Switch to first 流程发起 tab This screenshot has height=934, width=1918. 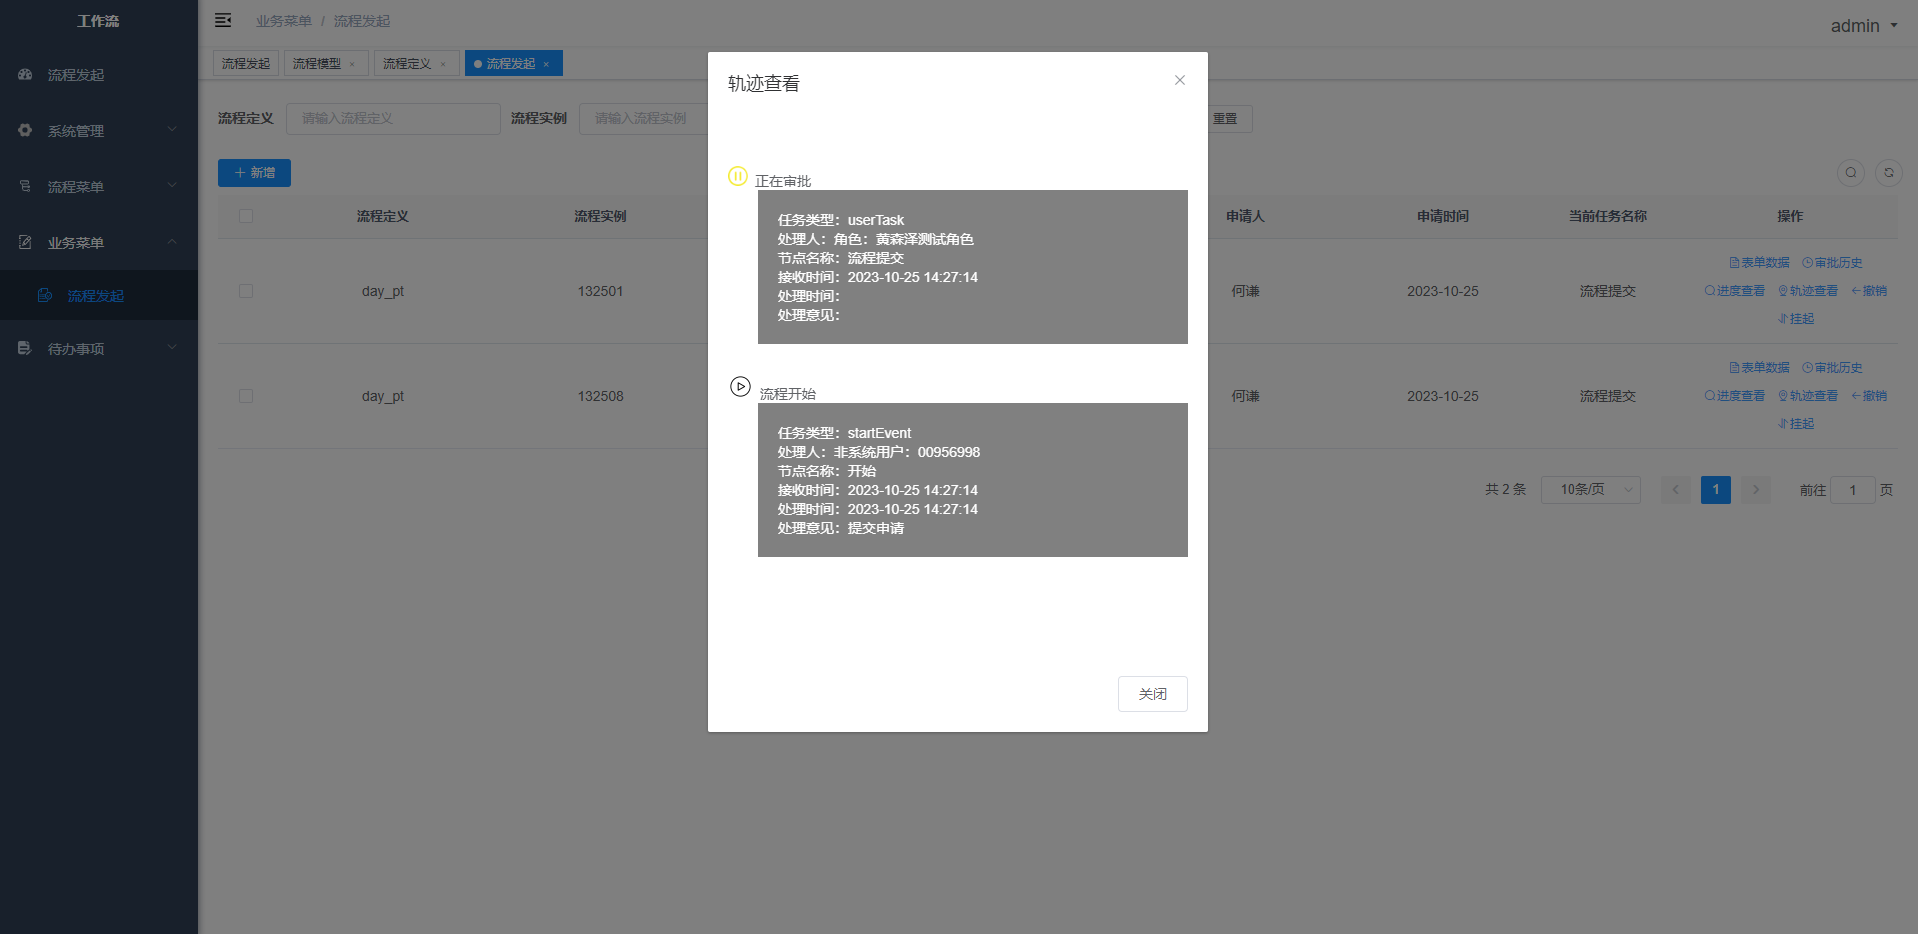pyautogui.click(x=246, y=63)
